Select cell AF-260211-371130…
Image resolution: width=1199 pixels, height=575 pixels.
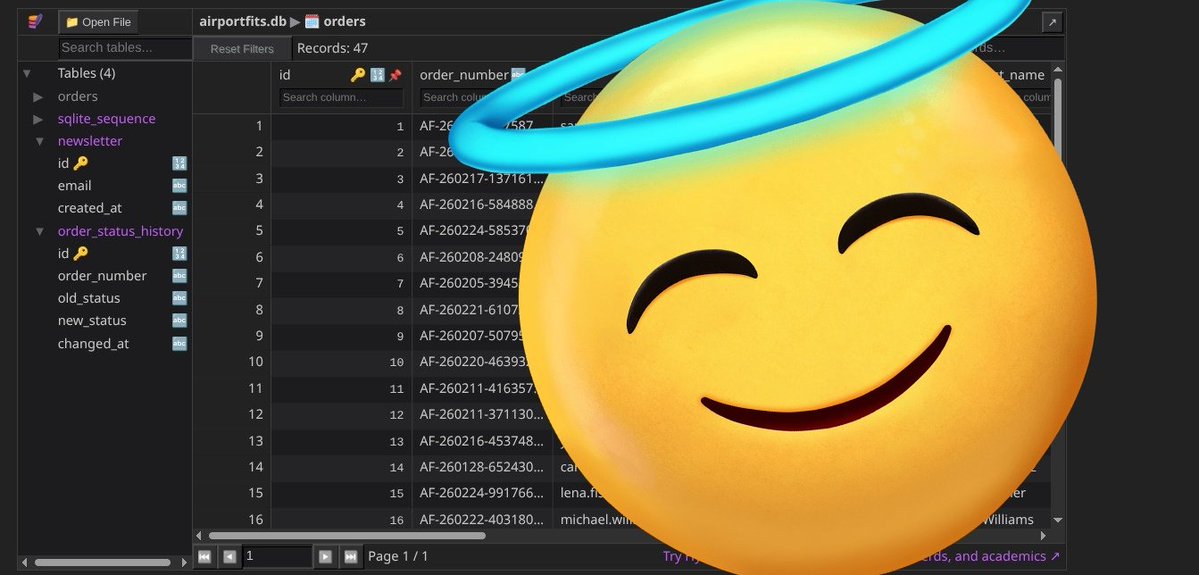[x=482, y=414]
